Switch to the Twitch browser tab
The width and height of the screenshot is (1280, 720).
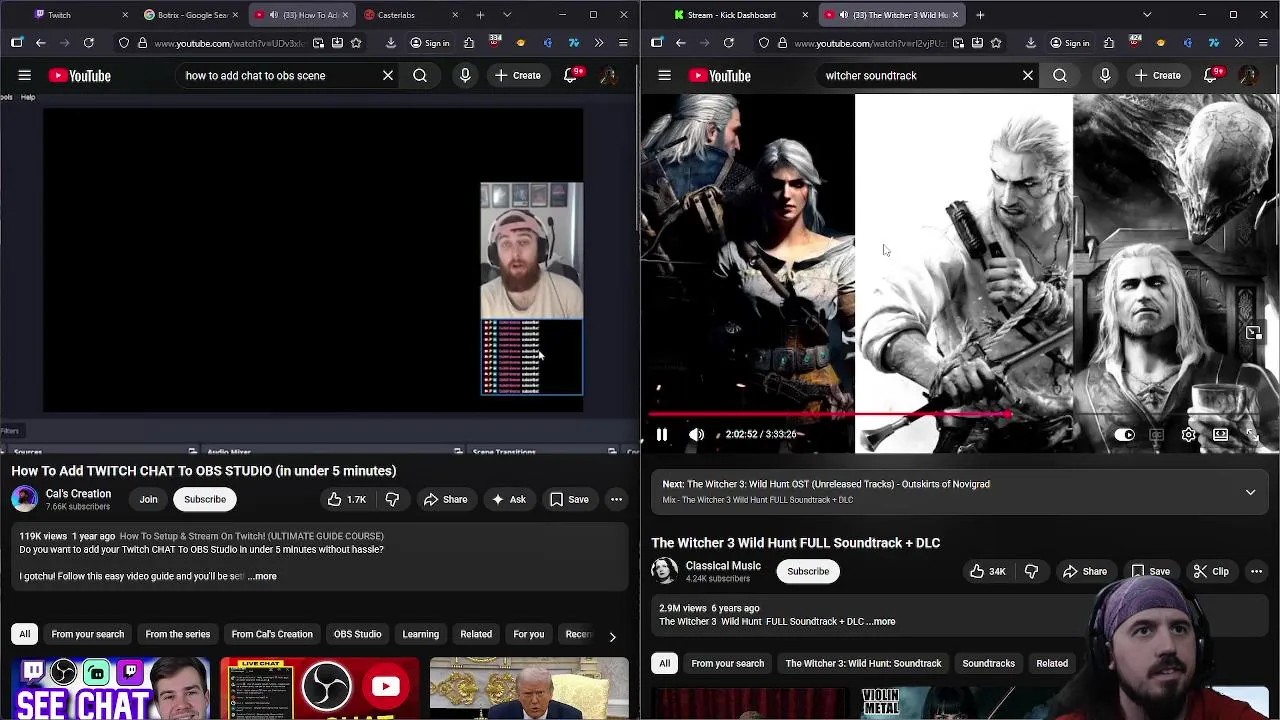pos(80,15)
